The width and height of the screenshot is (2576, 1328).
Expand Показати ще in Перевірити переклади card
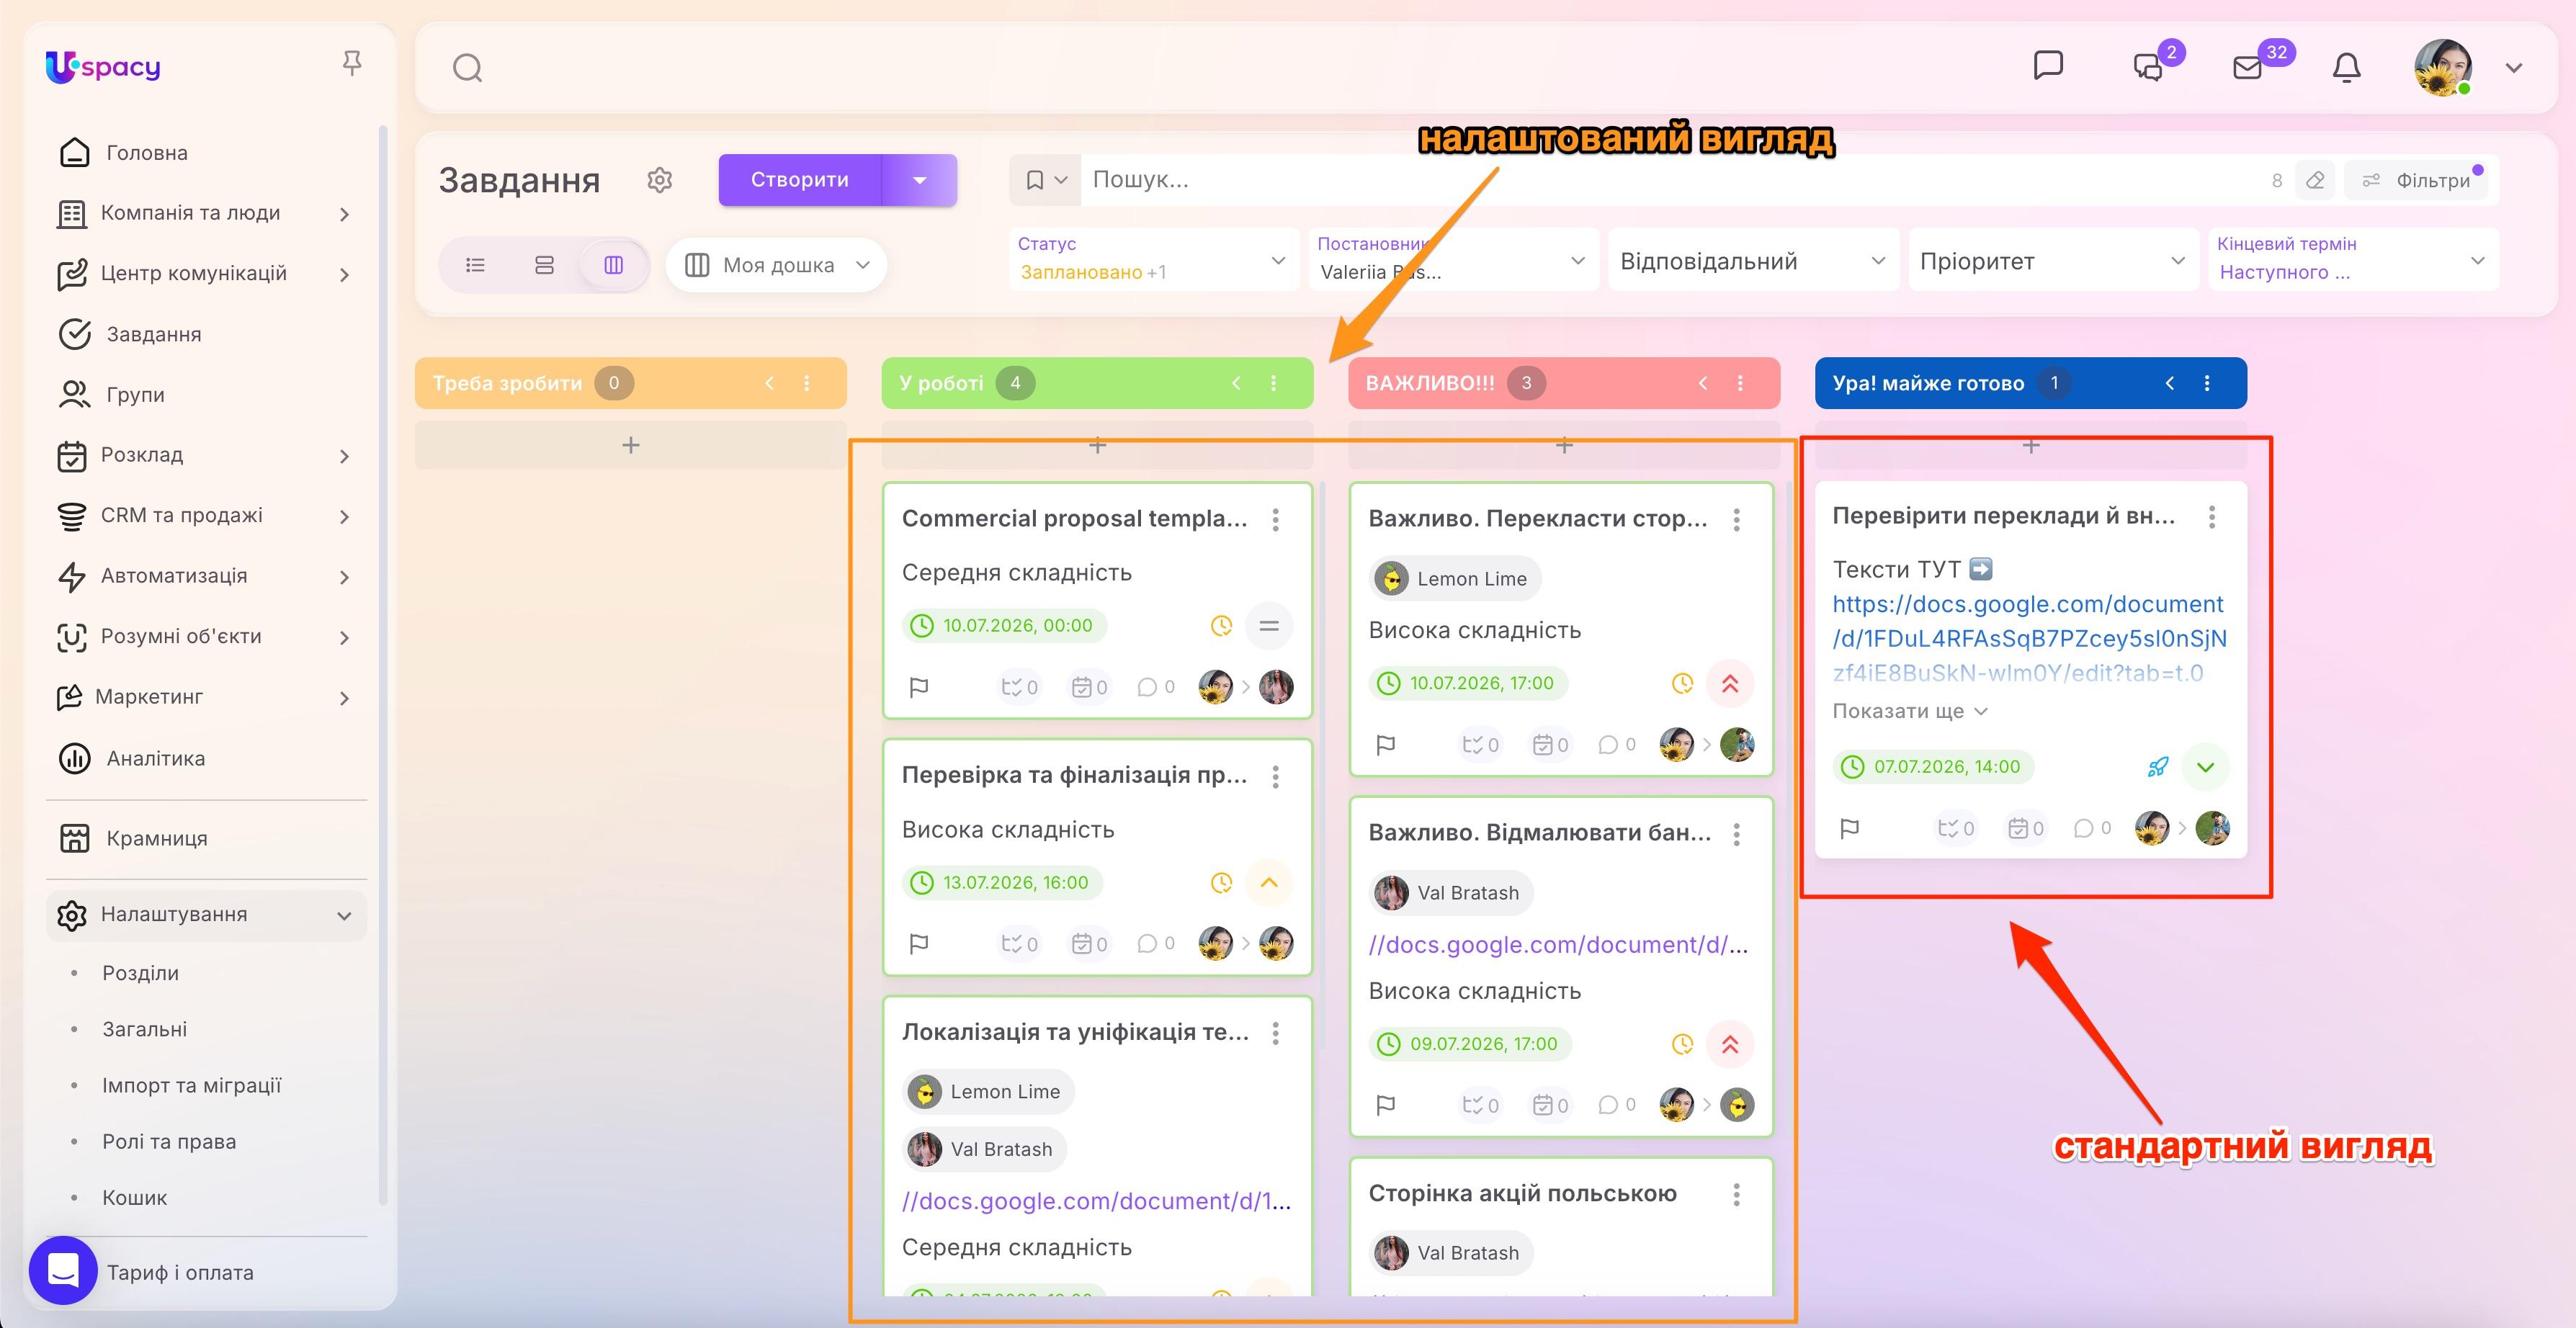(1910, 711)
